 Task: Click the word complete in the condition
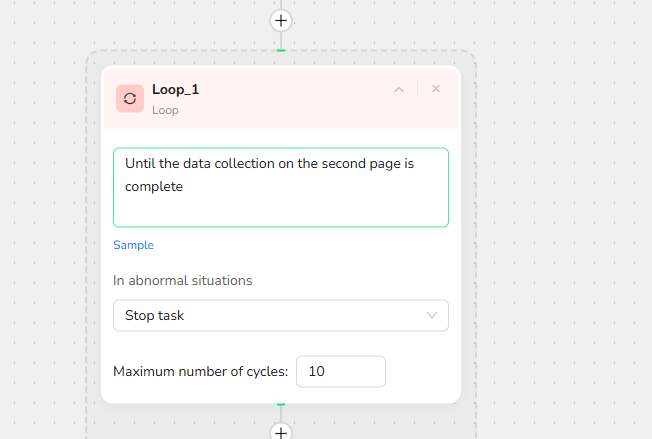(153, 186)
